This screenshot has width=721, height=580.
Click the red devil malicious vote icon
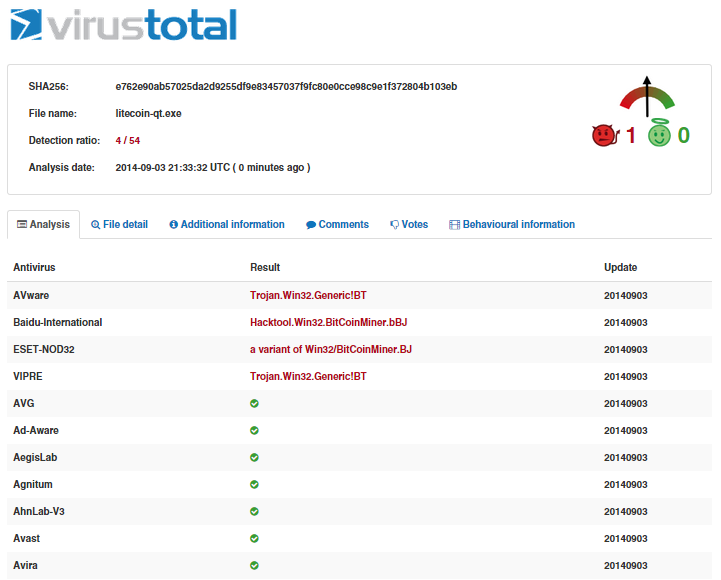coord(605,135)
